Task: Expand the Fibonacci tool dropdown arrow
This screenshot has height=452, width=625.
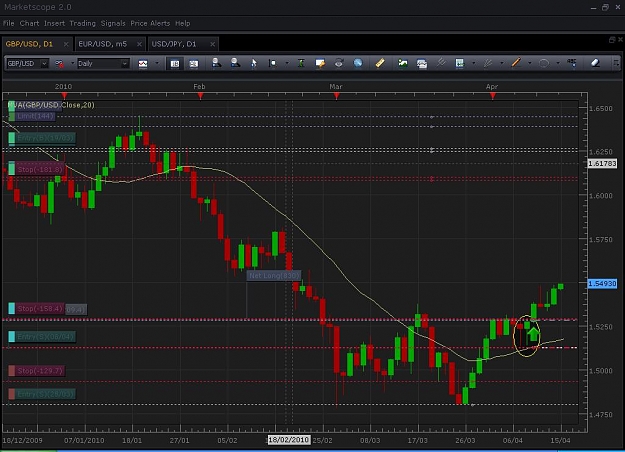Action: [x=501, y=63]
